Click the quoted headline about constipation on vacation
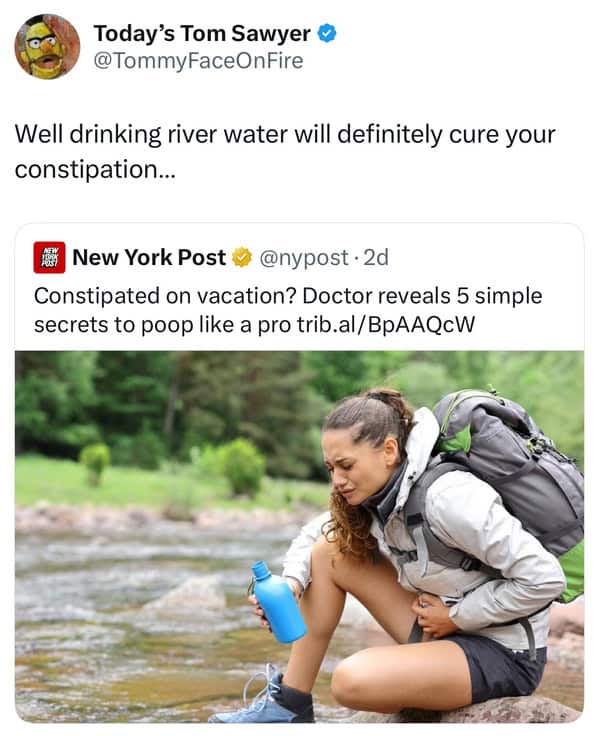The image size is (599, 736). [x=288, y=310]
